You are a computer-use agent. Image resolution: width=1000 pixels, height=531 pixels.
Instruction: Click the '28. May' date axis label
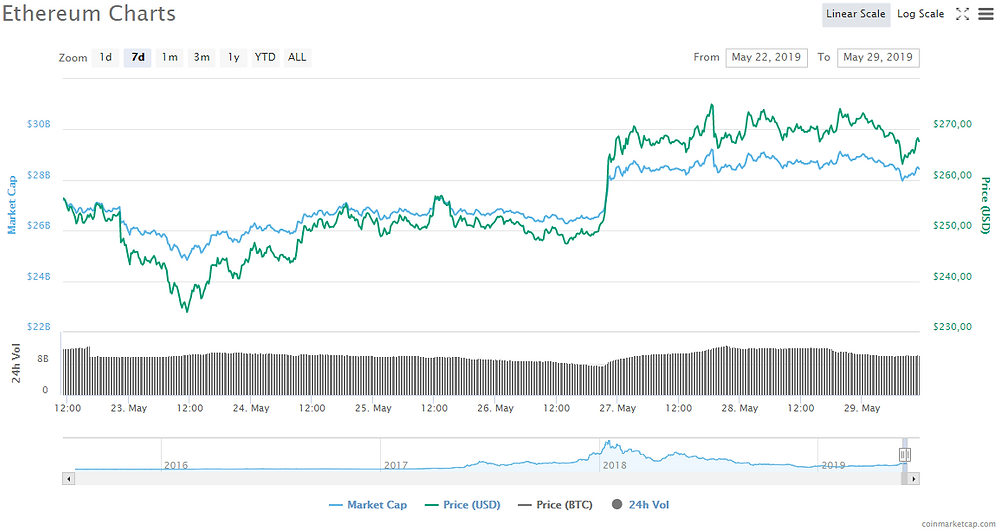click(x=740, y=408)
